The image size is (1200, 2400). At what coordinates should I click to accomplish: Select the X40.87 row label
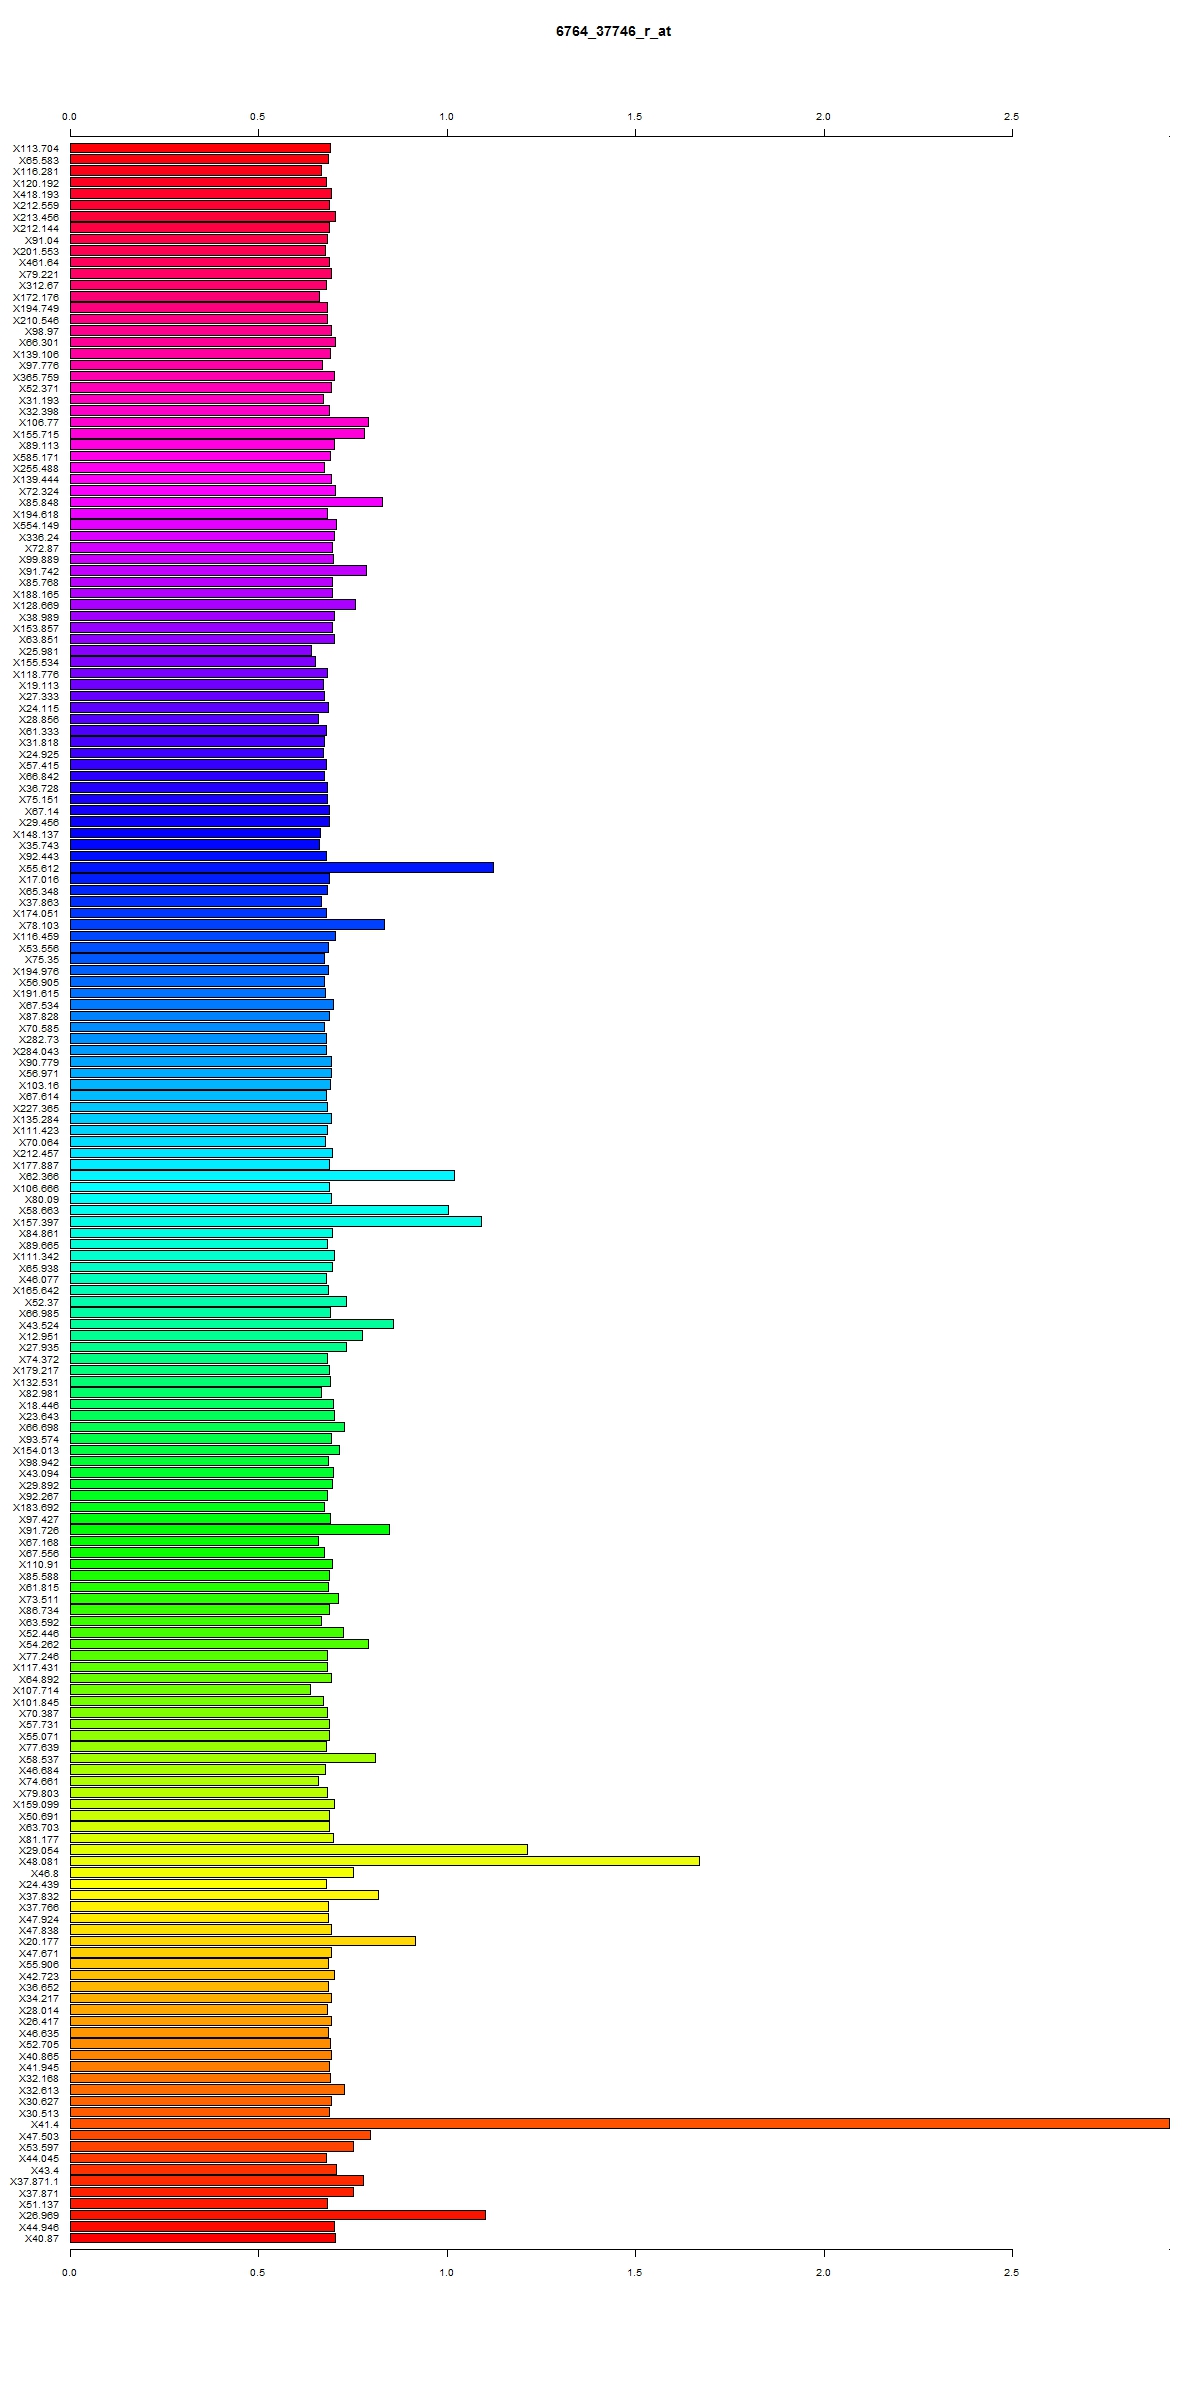pyautogui.click(x=42, y=2238)
